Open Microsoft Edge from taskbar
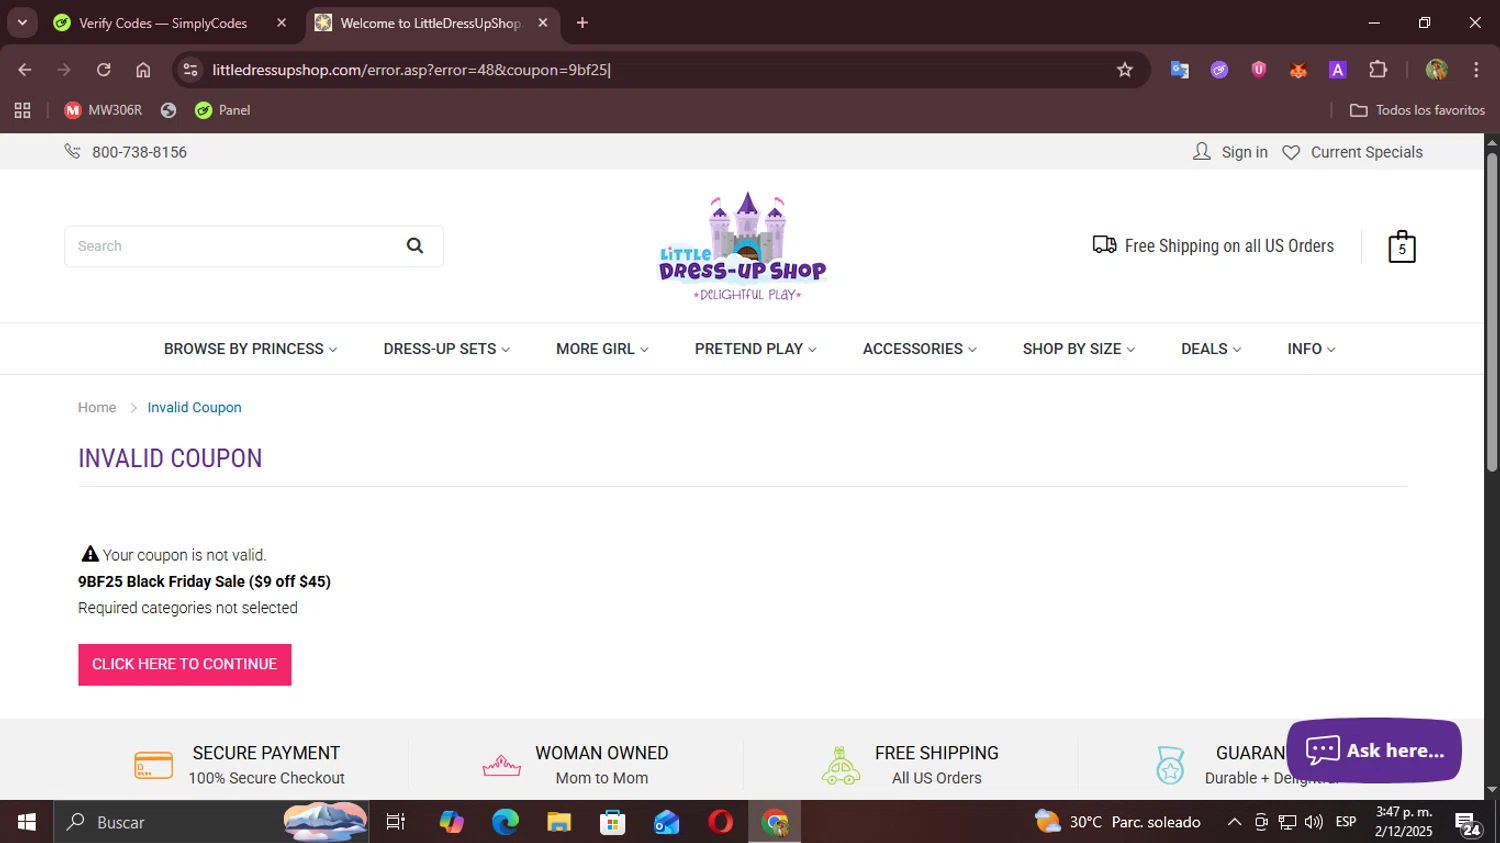Viewport: 1500px width, 843px height. click(505, 822)
